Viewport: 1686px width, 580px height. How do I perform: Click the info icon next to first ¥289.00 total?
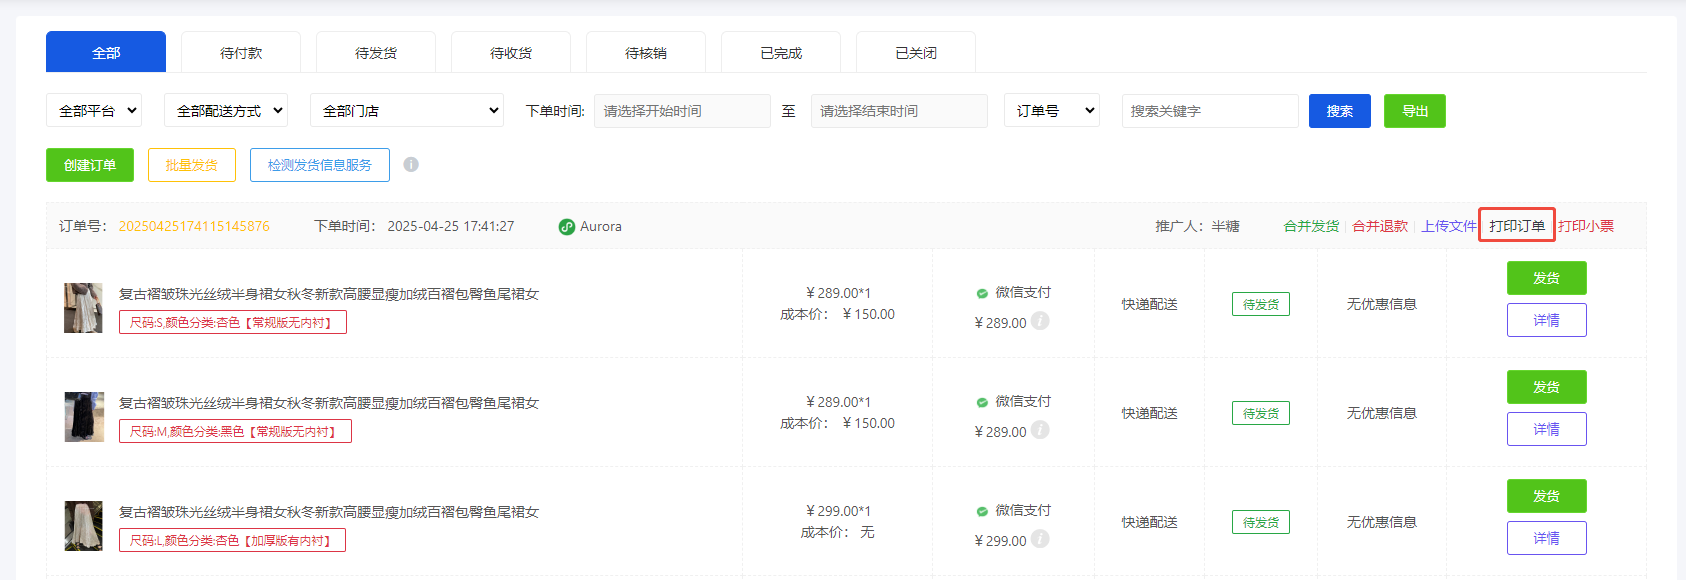1040,321
